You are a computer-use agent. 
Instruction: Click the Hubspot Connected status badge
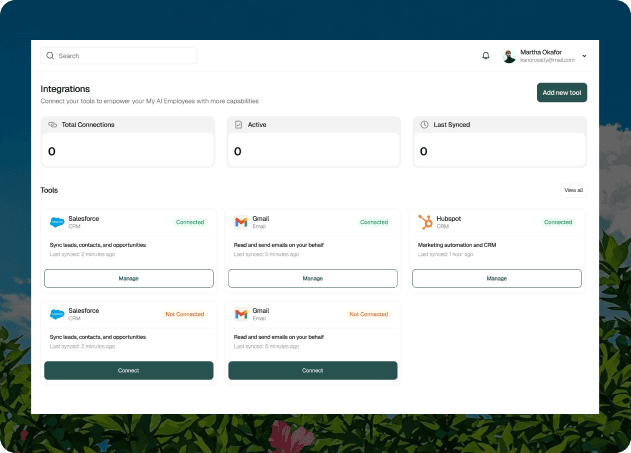pyautogui.click(x=558, y=222)
